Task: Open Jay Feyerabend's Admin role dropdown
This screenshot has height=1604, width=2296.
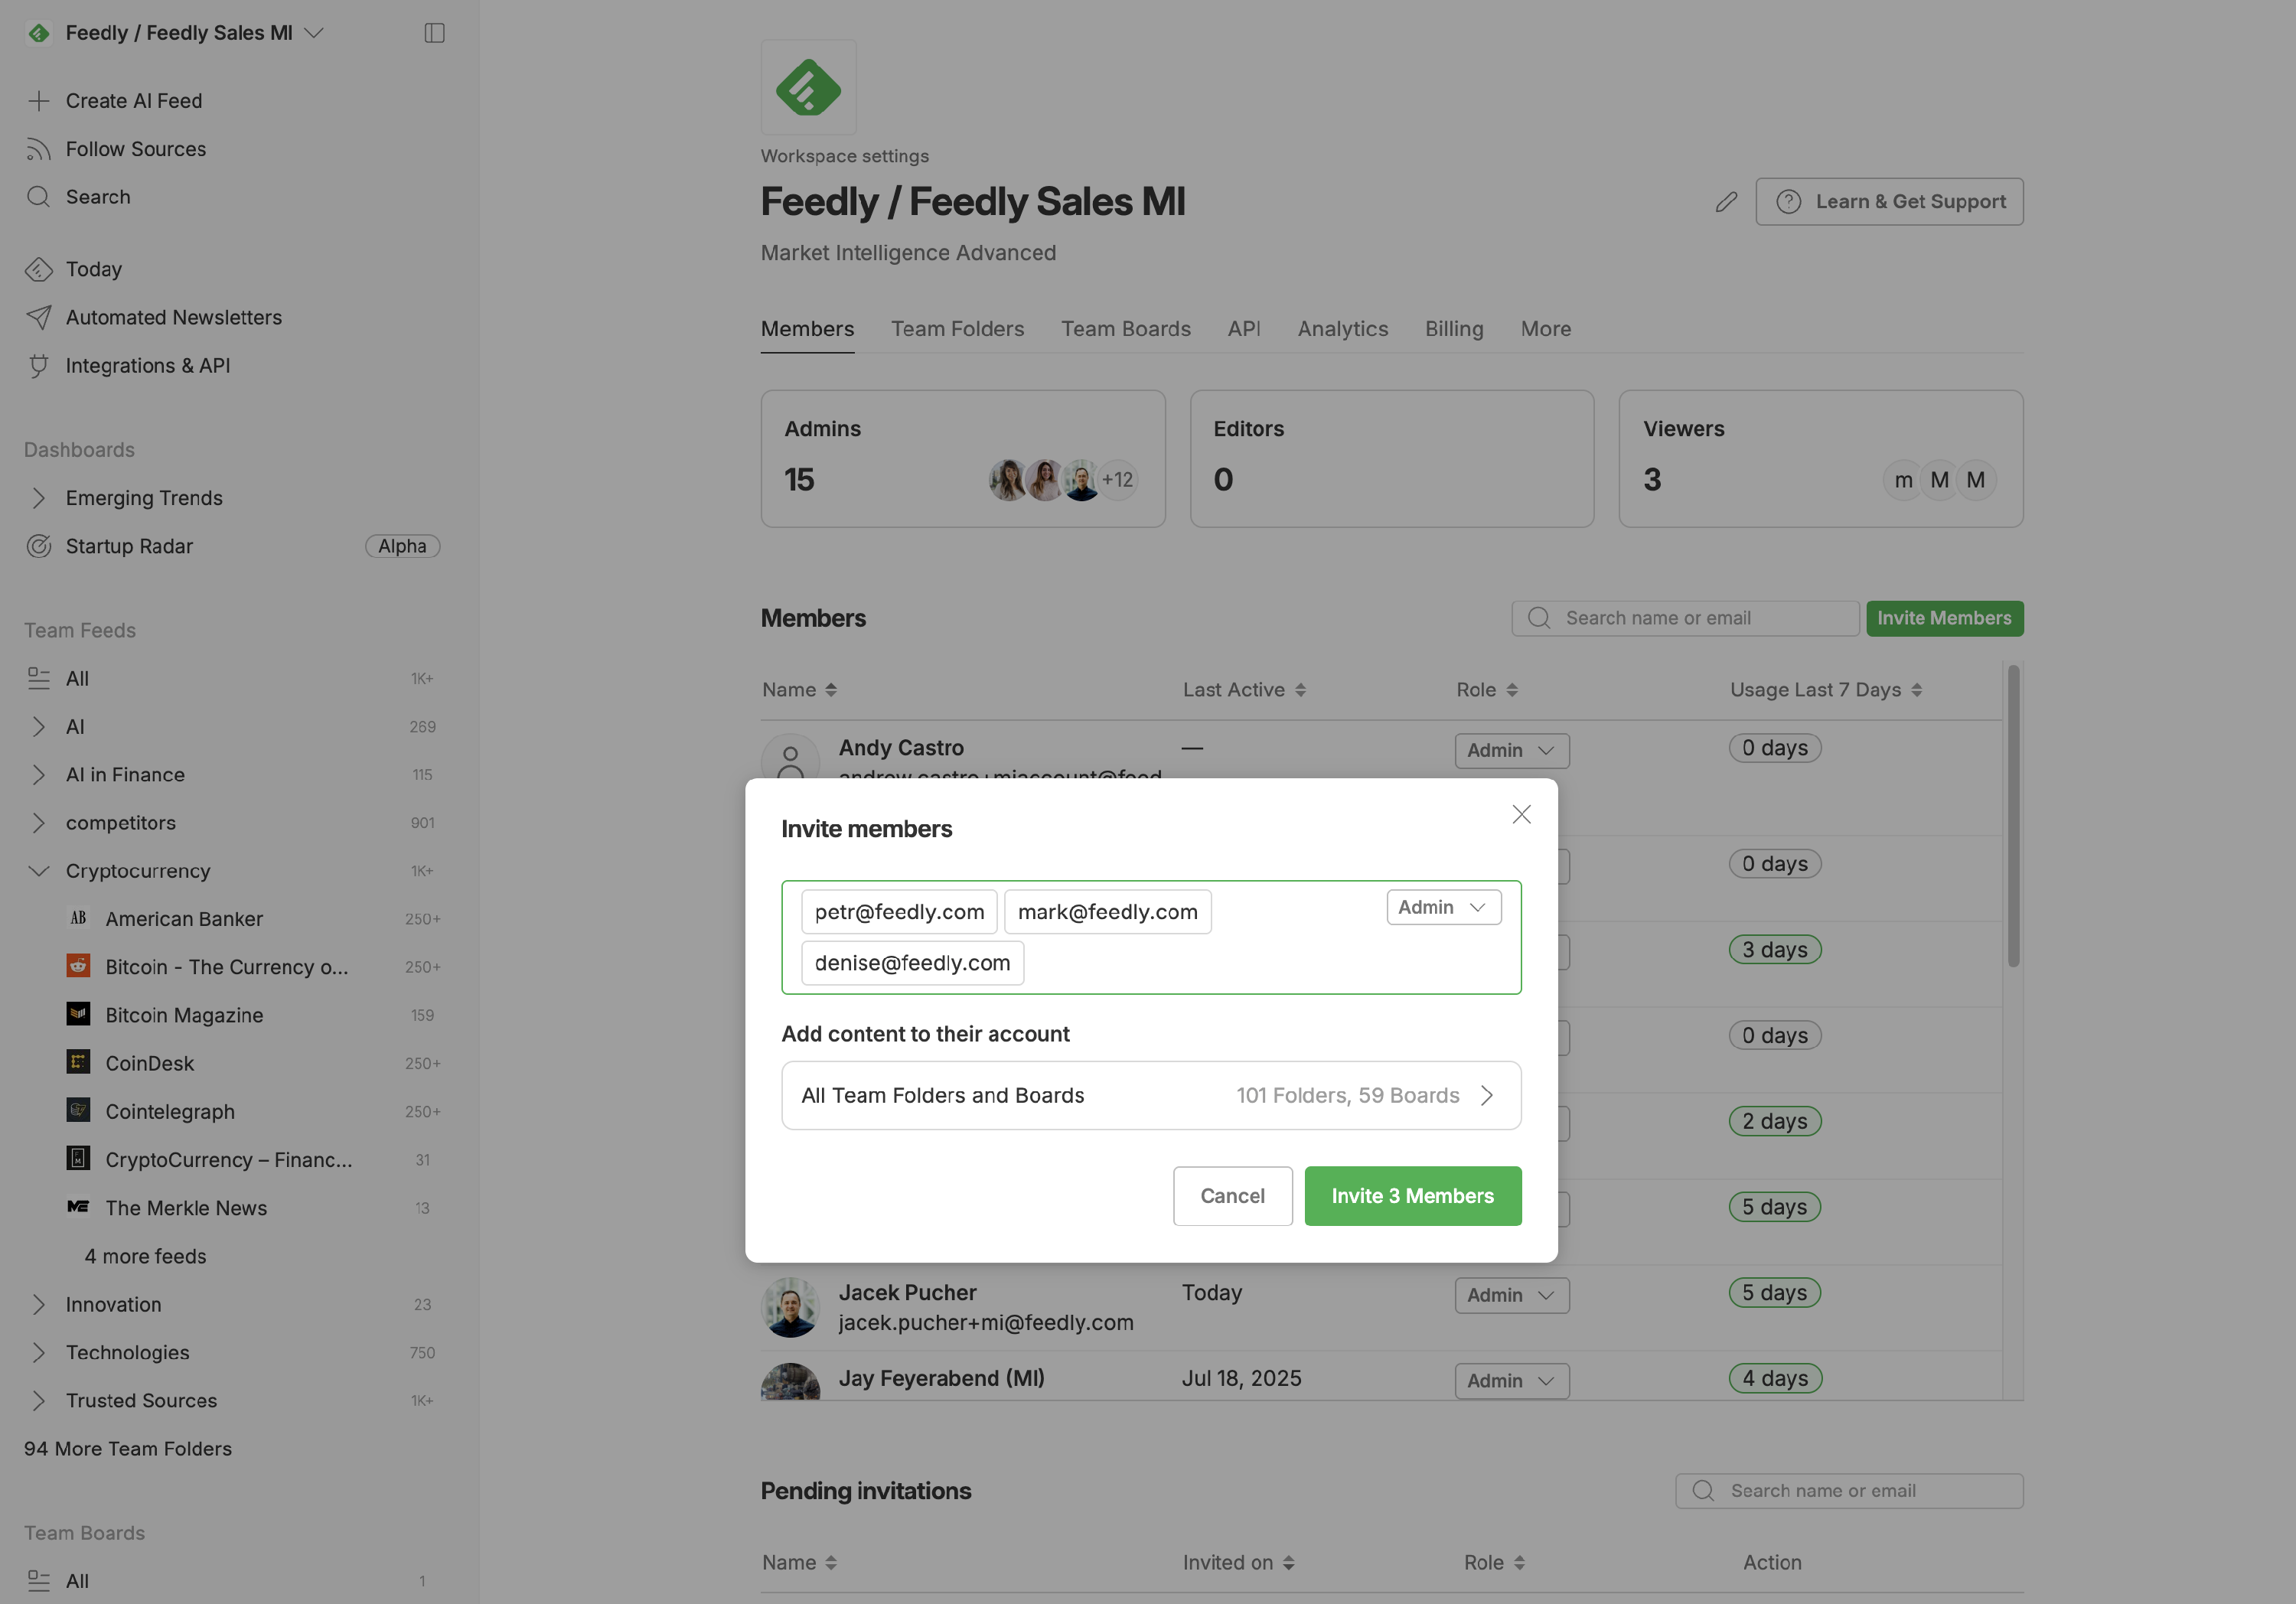Action: coord(1511,1381)
